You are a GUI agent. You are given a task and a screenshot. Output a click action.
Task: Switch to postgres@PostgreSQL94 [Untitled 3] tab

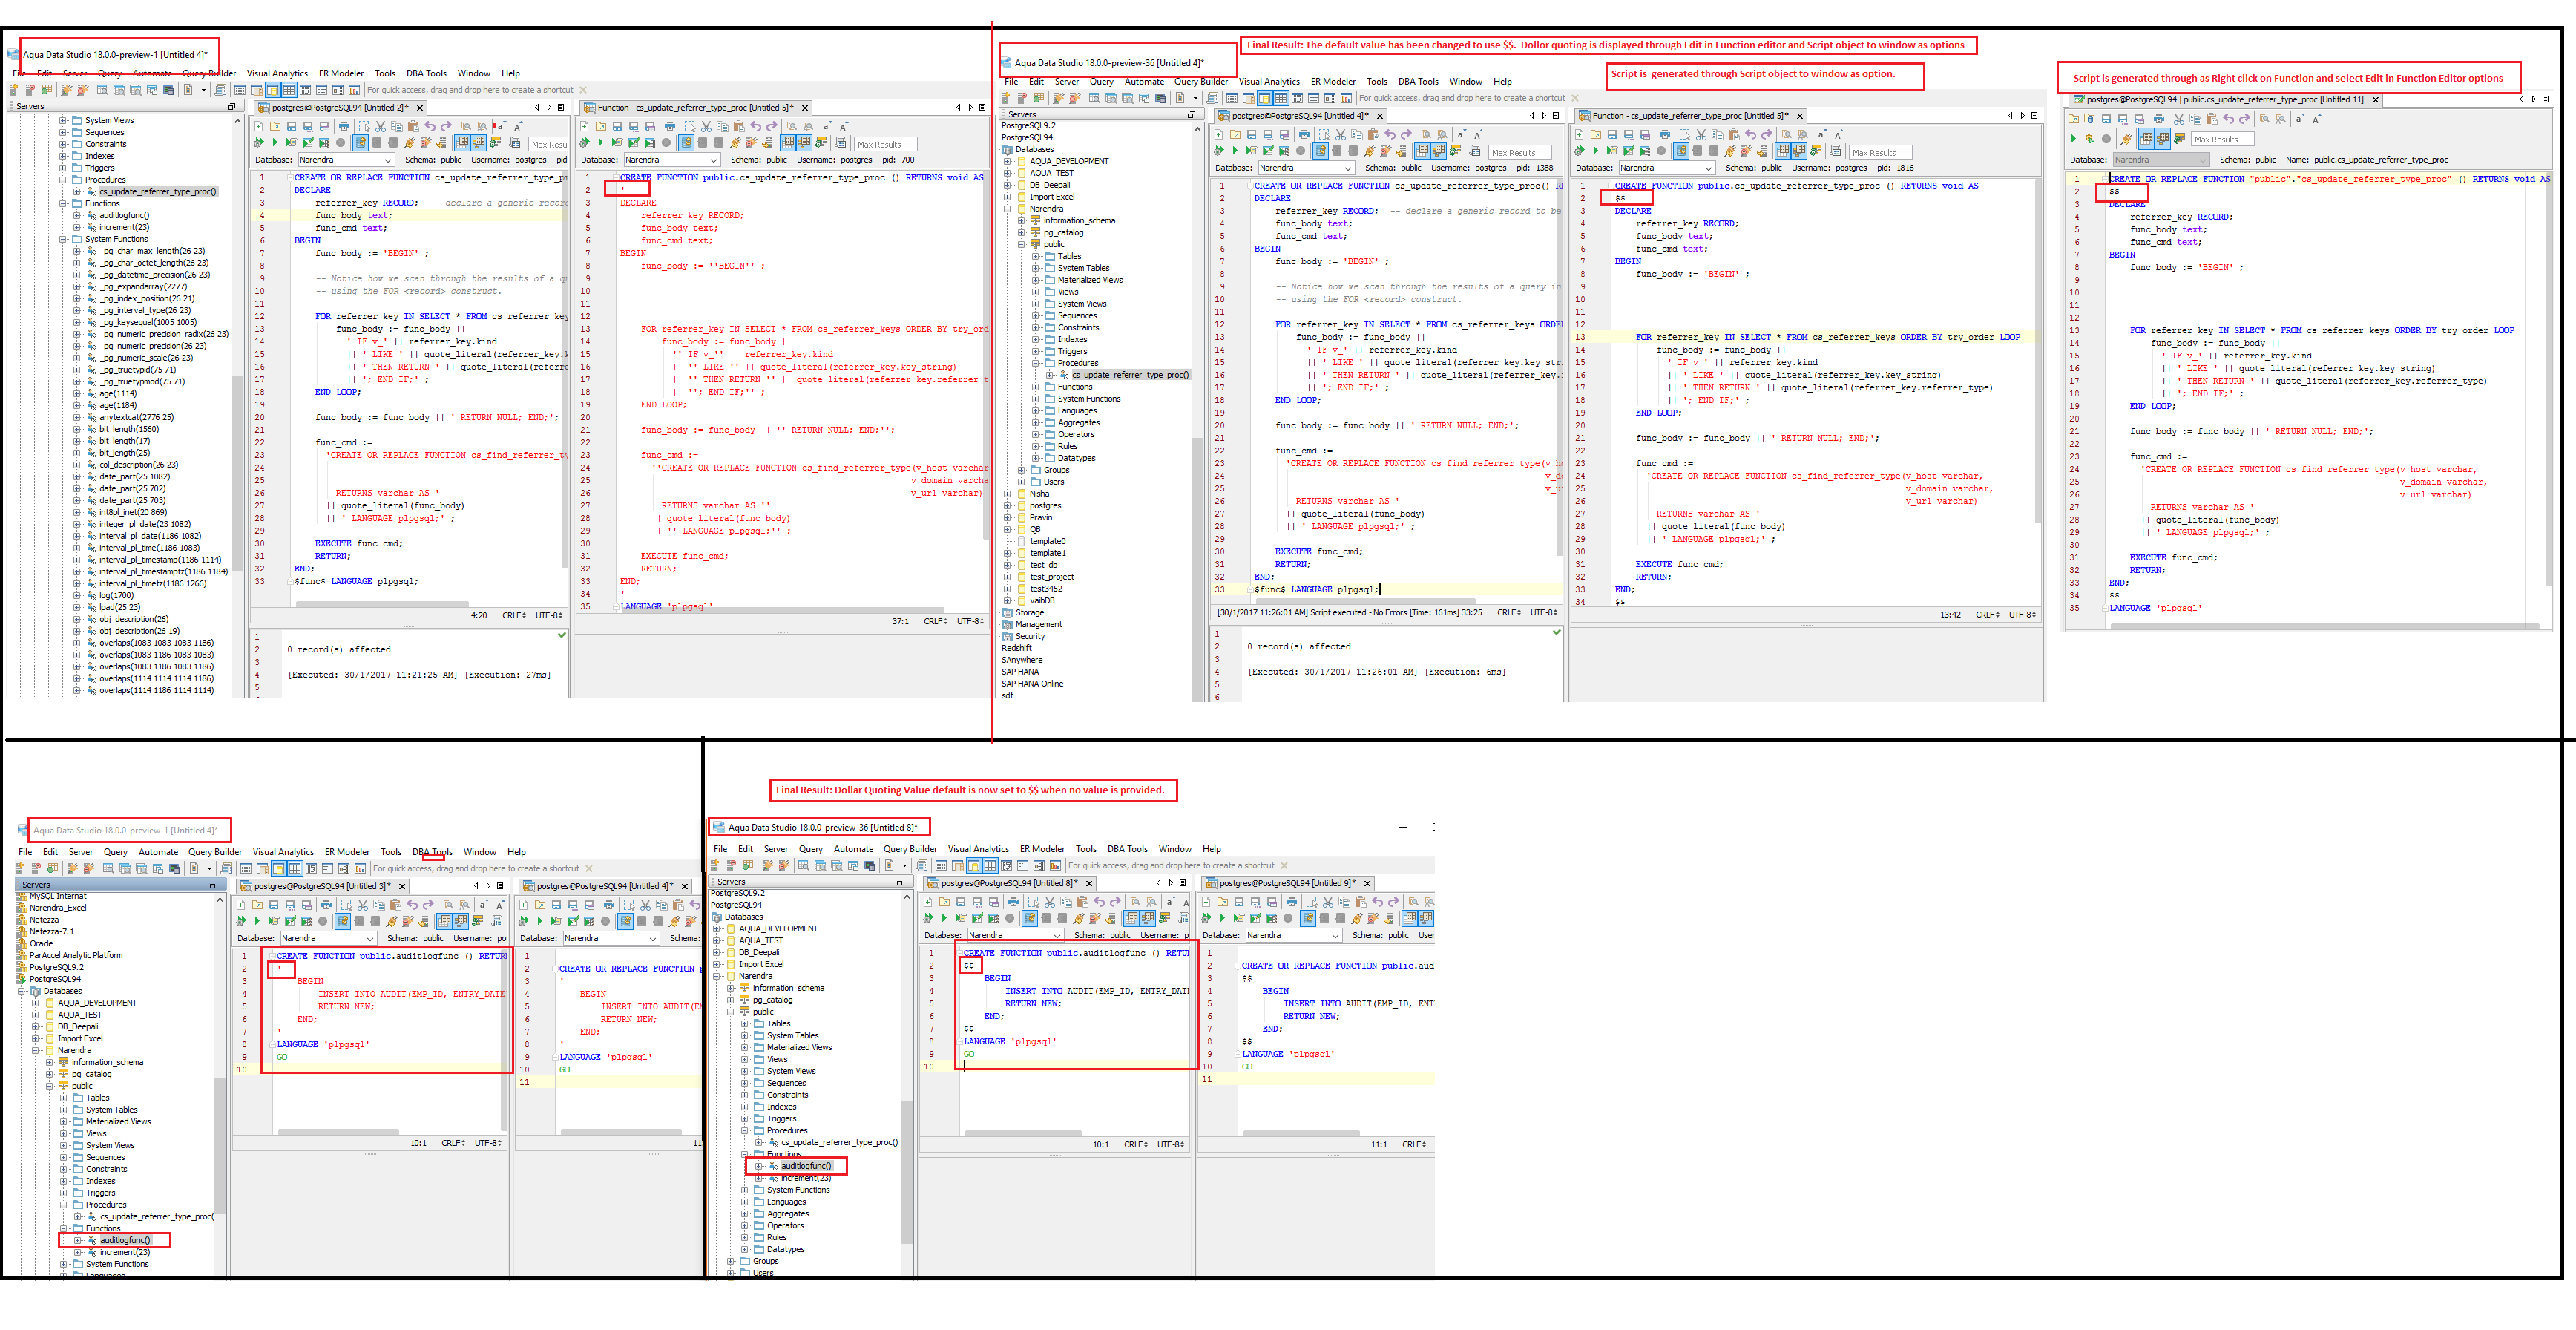[x=321, y=886]
